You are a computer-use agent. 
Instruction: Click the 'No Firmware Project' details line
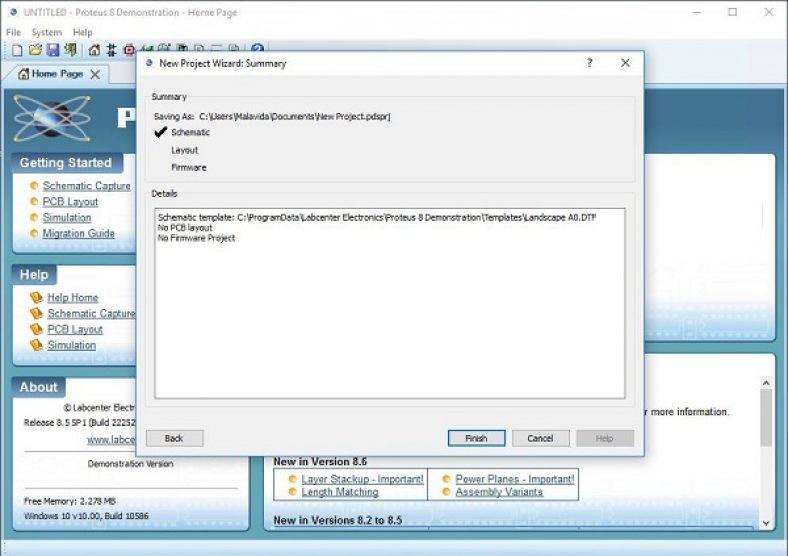tap(196, 238)
